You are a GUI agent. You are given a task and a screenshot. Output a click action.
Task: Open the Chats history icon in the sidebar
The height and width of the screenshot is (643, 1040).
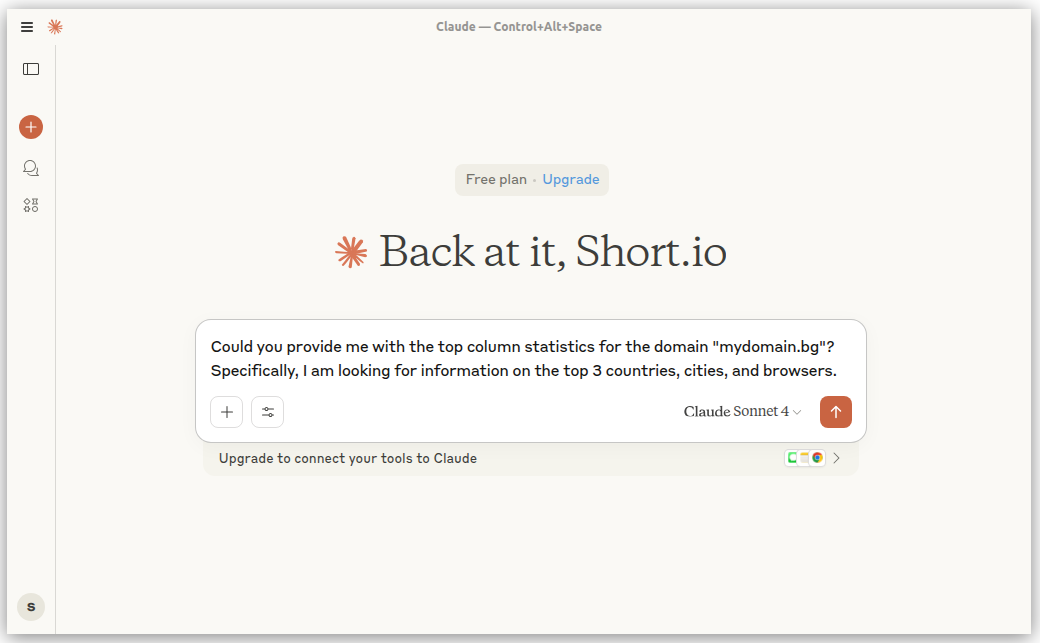31,168
